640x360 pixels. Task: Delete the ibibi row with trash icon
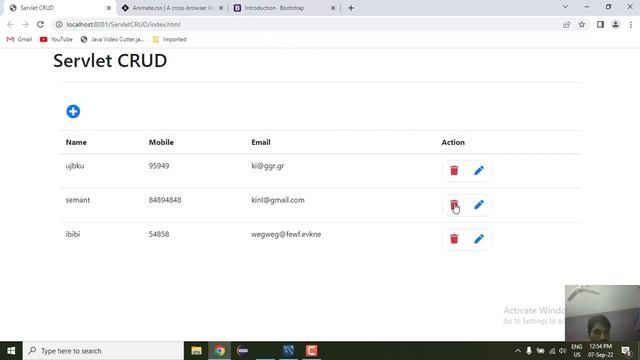click(x=454, y=239)
